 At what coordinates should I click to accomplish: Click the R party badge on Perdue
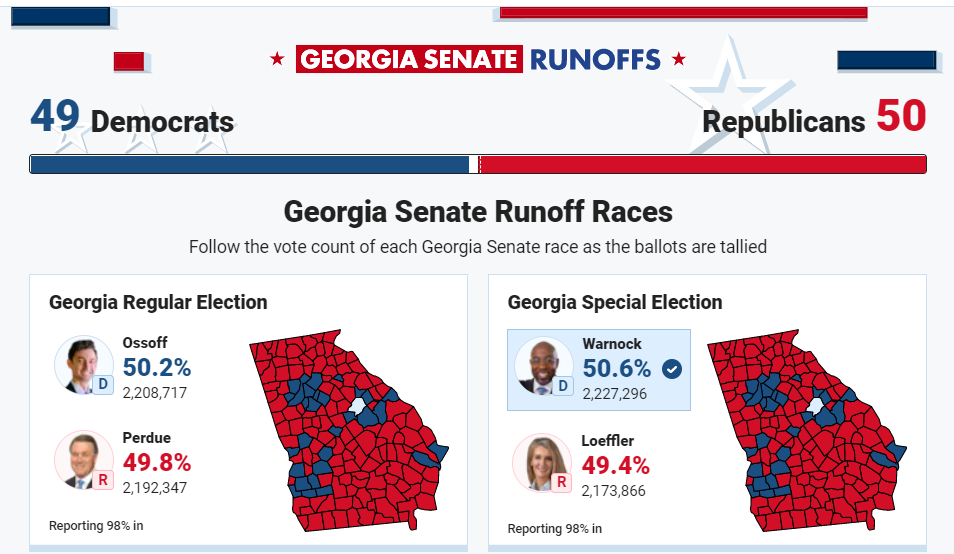coord(103,480)
